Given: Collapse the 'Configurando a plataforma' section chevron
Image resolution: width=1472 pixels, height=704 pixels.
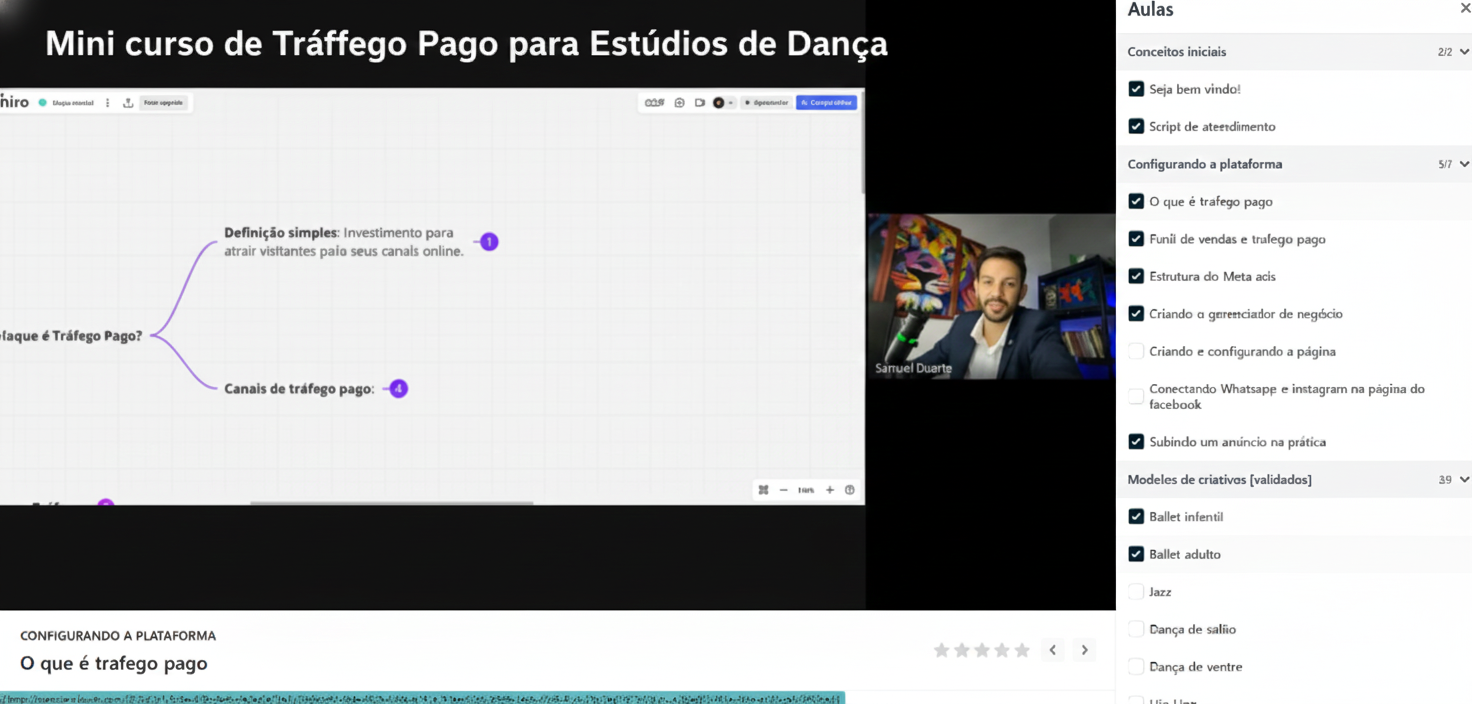Looking at the screenshot, I should (x=1464, y=164).
